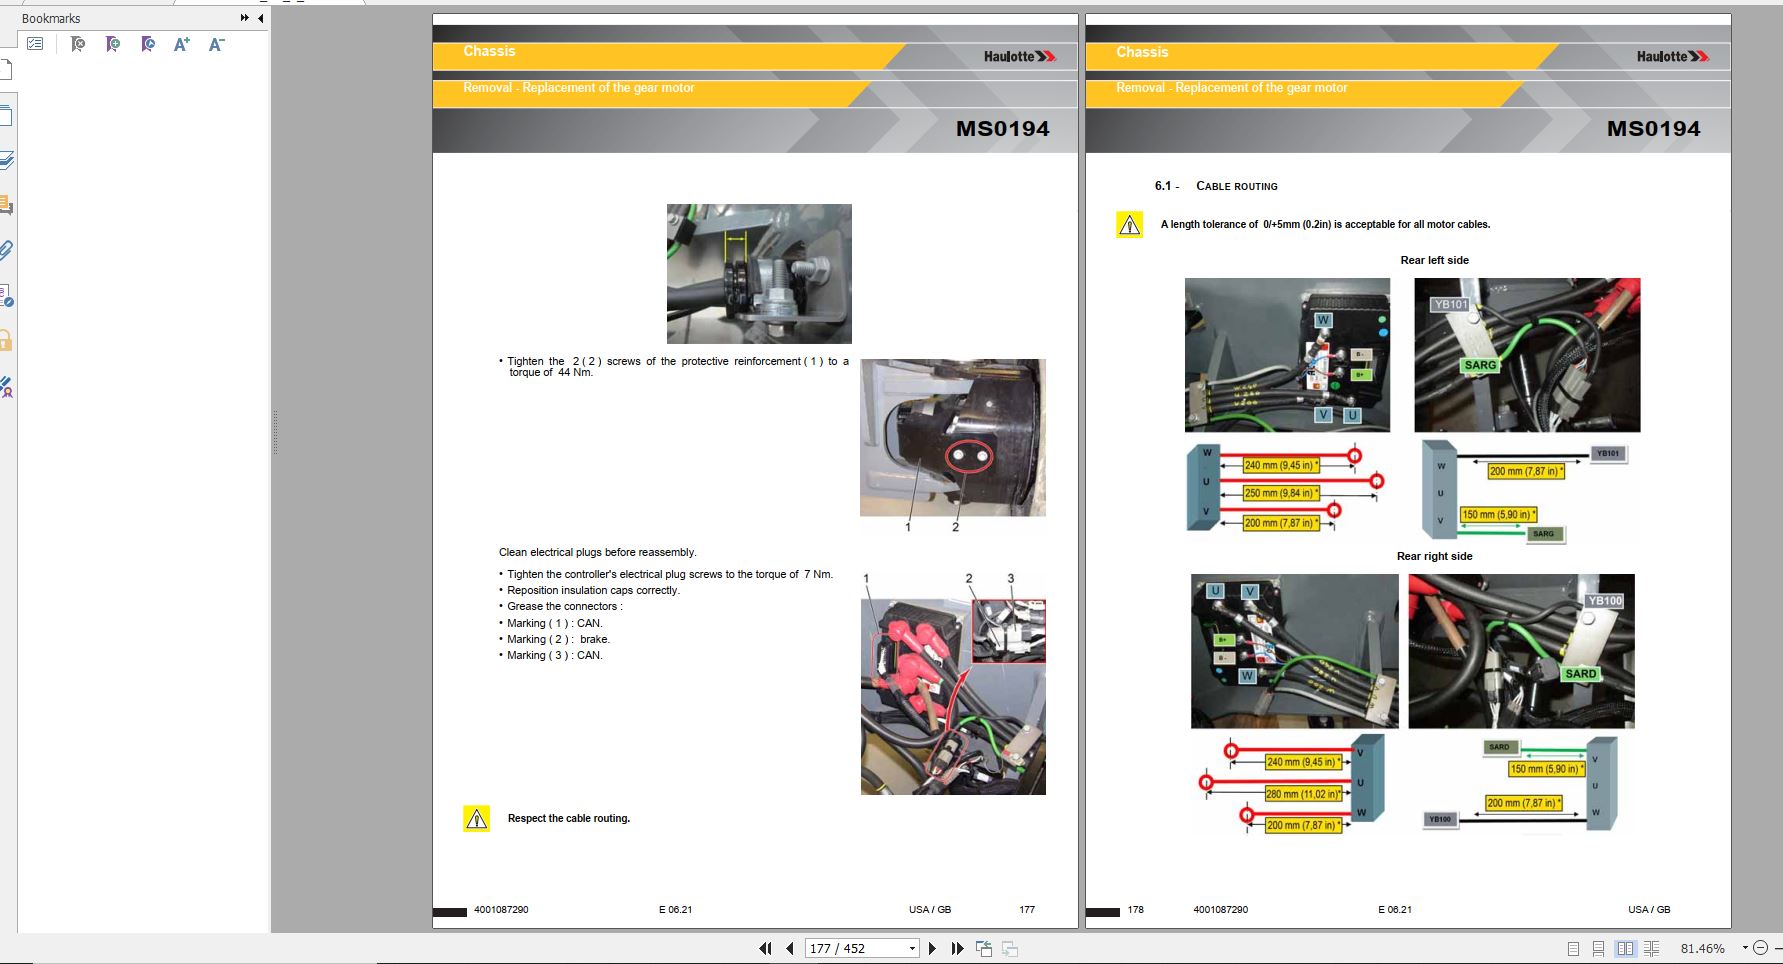Open the layers panel in the left sidebar
This screenshot has height=964, width=1783.
tap(6, 160)
